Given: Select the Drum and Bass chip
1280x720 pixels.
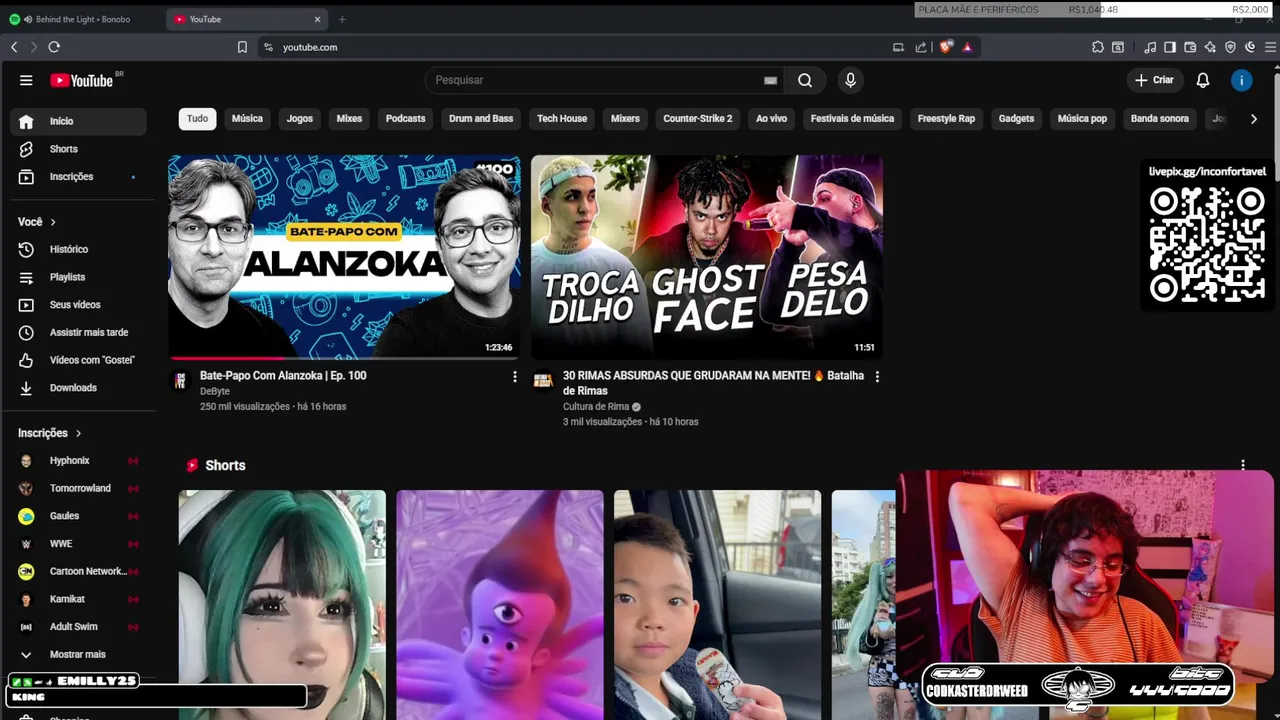Looking at the screenshot, I should click(481, 119).
